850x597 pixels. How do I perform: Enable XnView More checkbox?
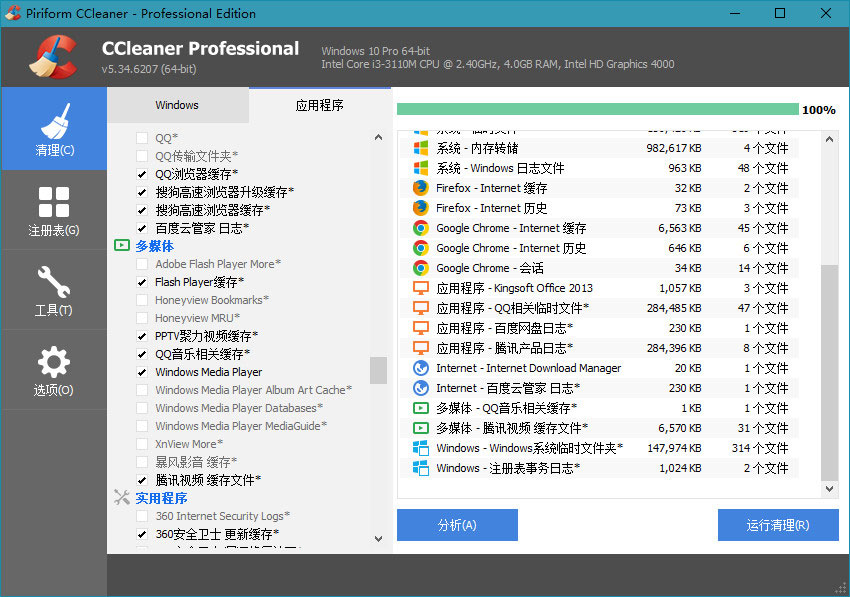[x=142, y=444]
